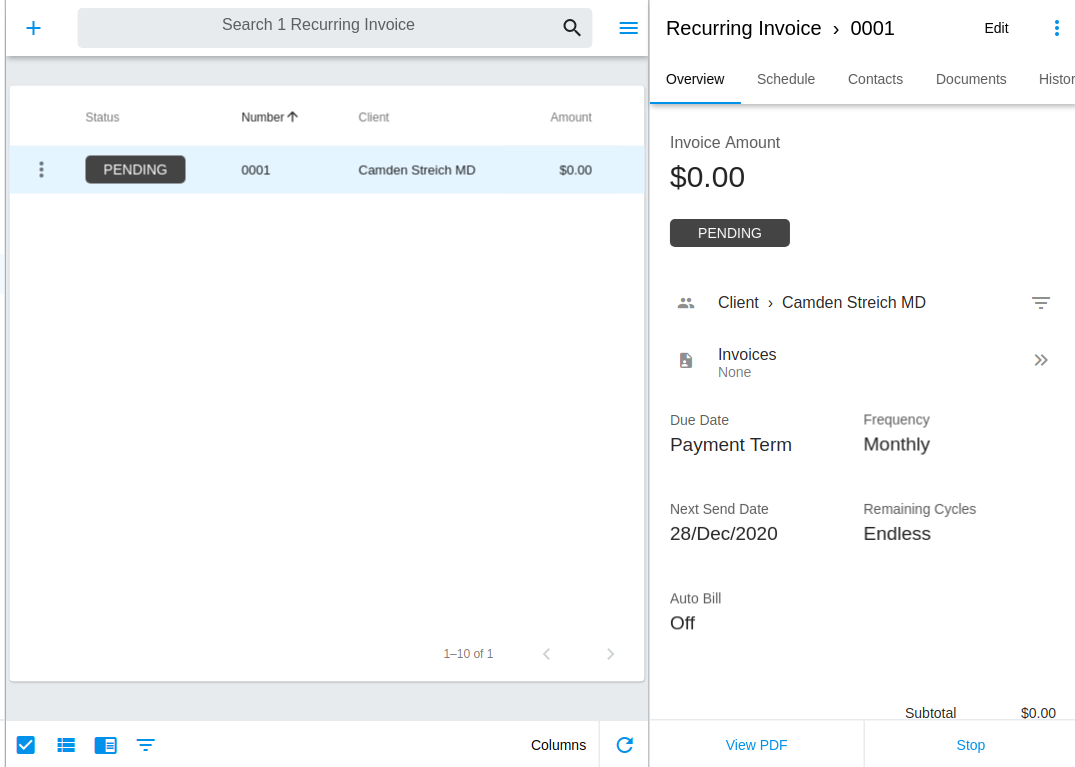Open the filter icon in the bottom toolbar

pyautogui.click(x=146, y=745)
